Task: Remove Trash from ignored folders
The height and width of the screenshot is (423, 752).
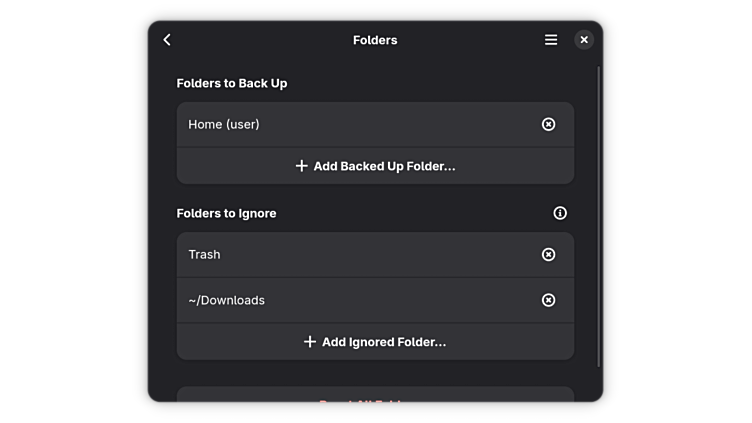Action: tap(548, 254)
